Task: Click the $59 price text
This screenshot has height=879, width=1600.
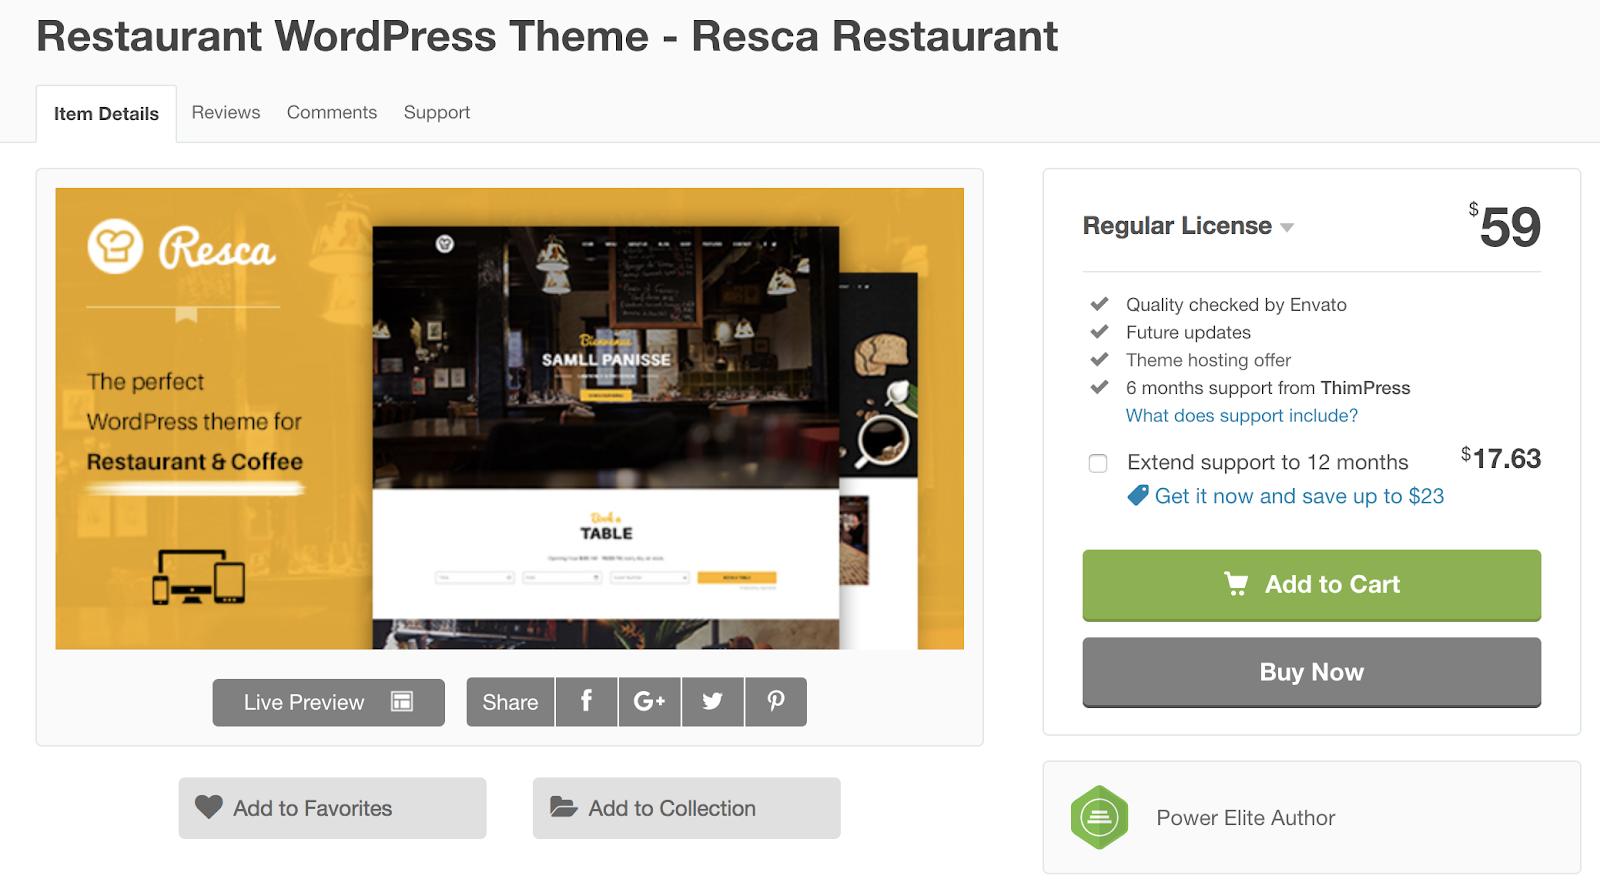Action: pyautogui.click(x=1504, y=227)
